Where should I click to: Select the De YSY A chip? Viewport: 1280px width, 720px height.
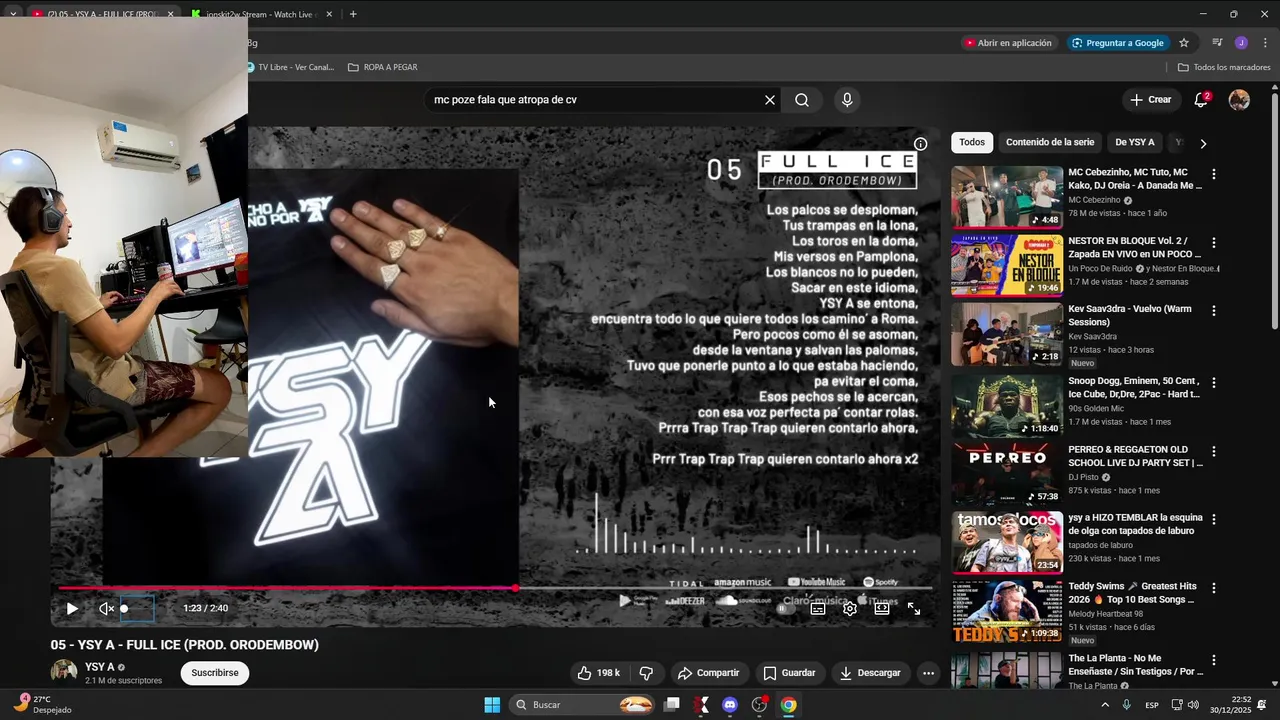pyautogui.click(x=1135, y=143)
